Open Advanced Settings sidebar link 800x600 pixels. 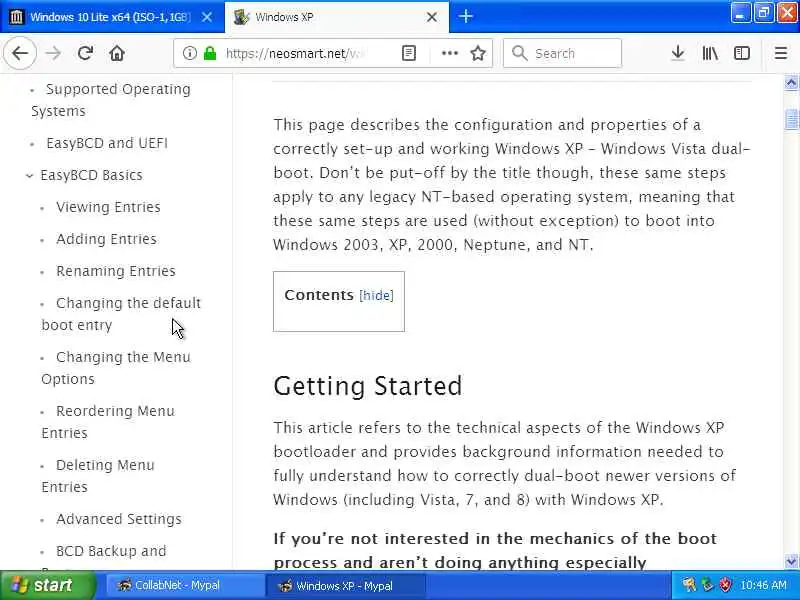pos(119,519)
